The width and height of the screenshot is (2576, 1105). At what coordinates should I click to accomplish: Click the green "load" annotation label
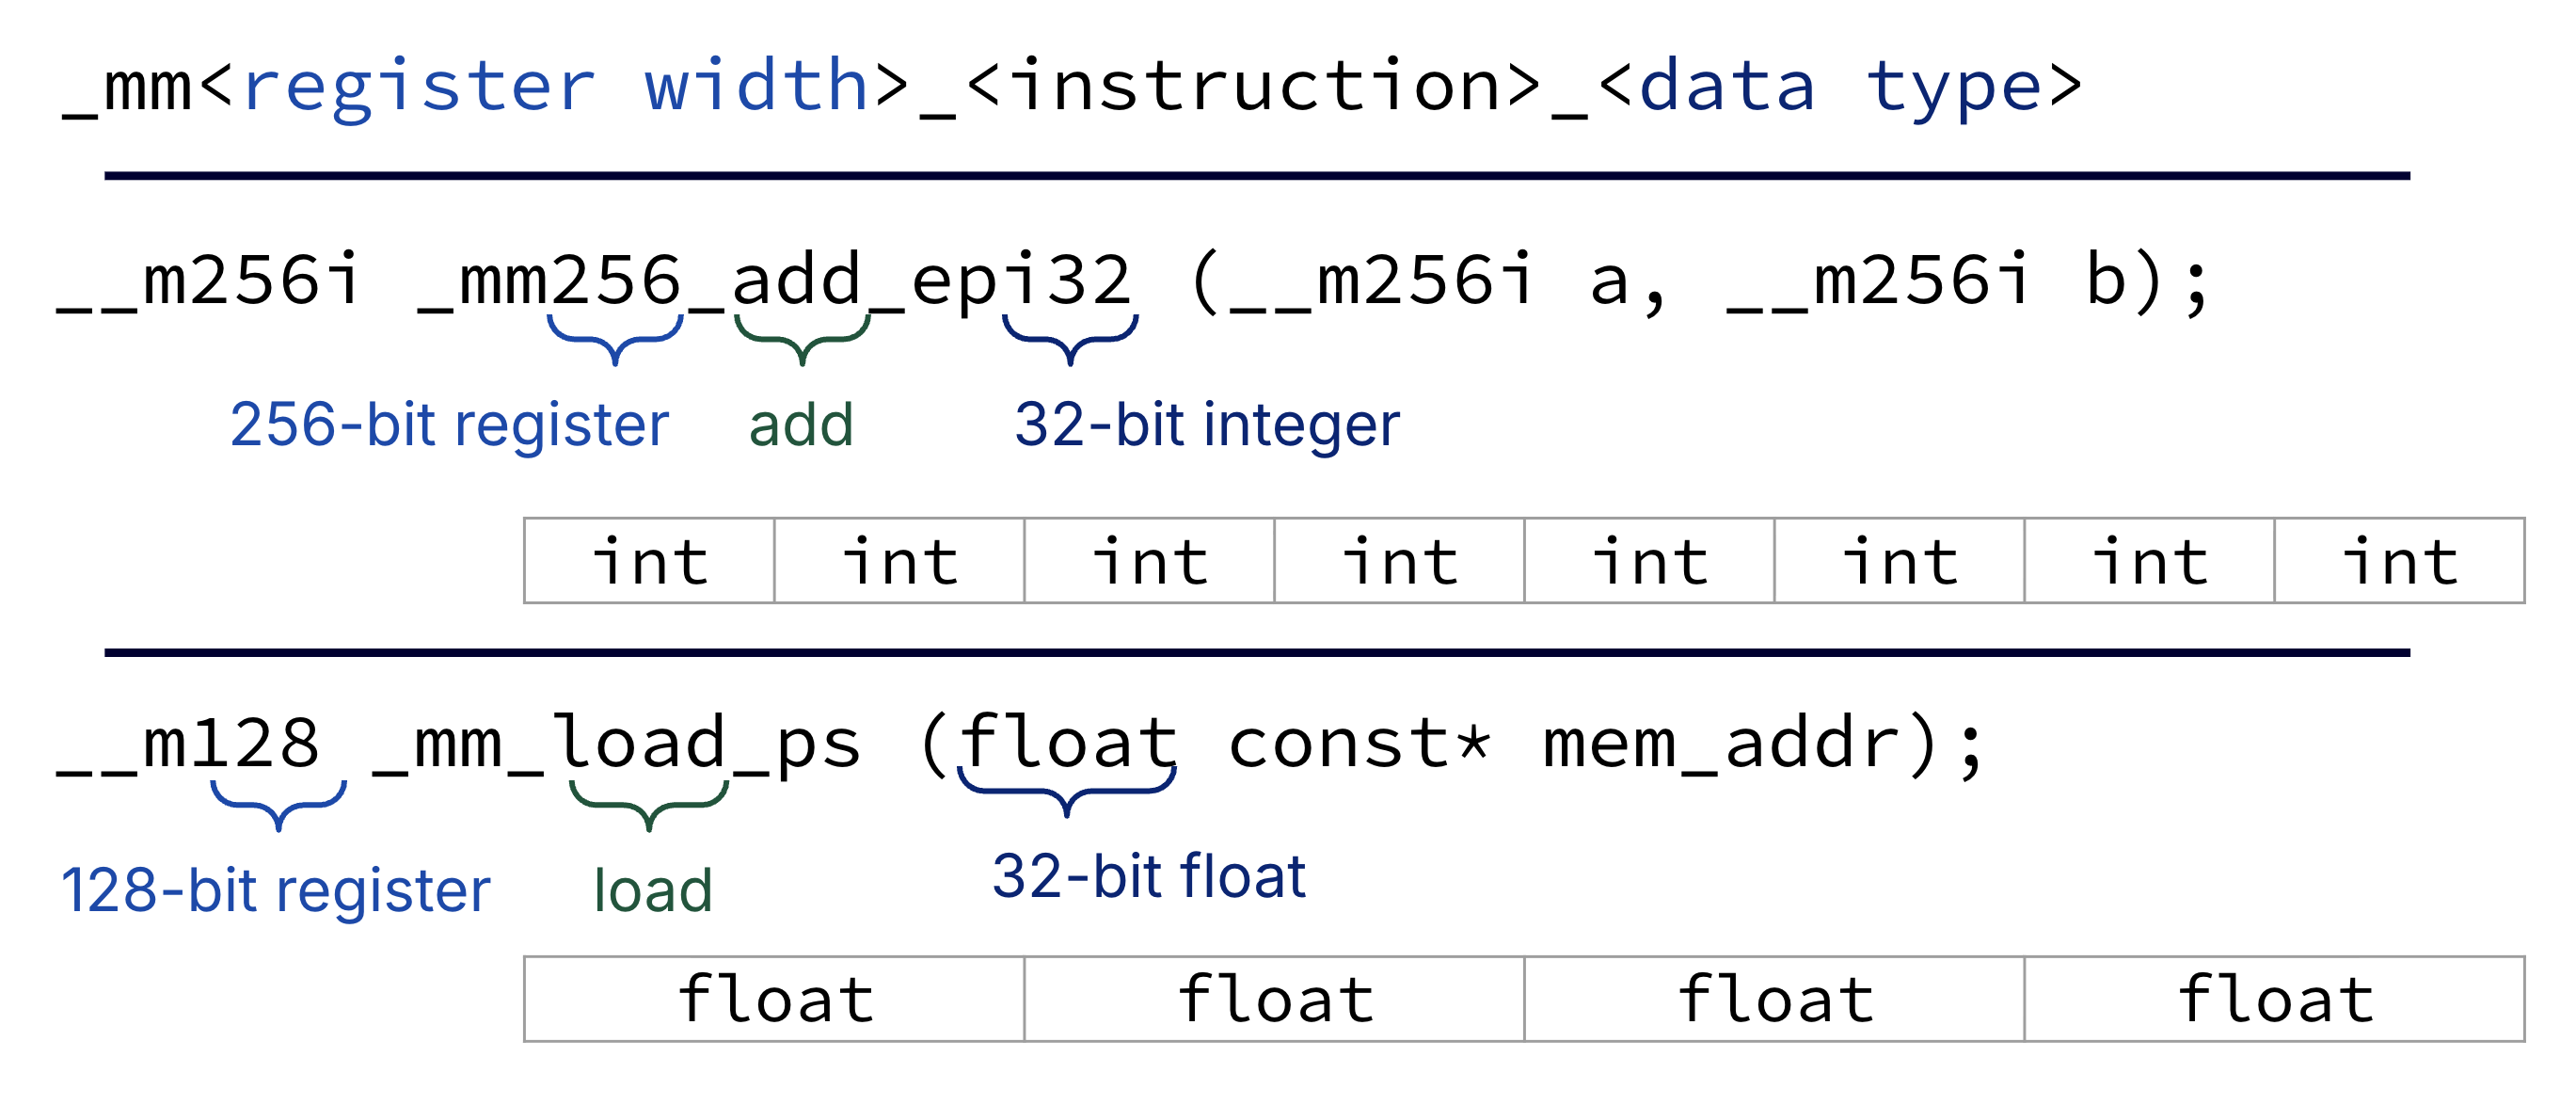pyautogui.click(x=653, y=890)
